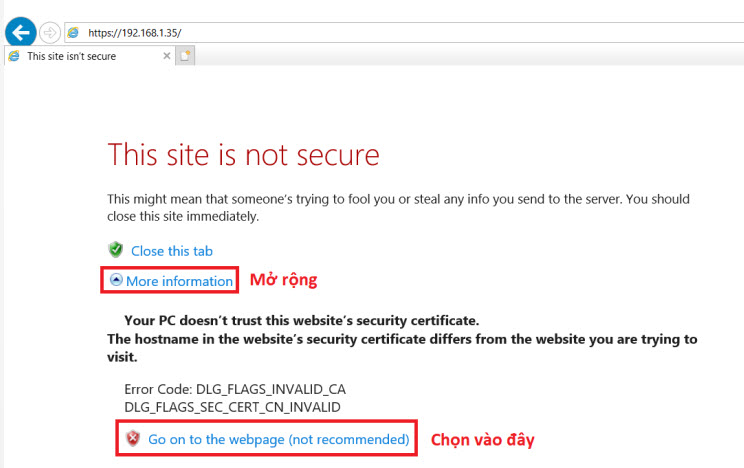Click the DLG_FLAGS_SEC_CERT_CN_INVALID error text

232,406
